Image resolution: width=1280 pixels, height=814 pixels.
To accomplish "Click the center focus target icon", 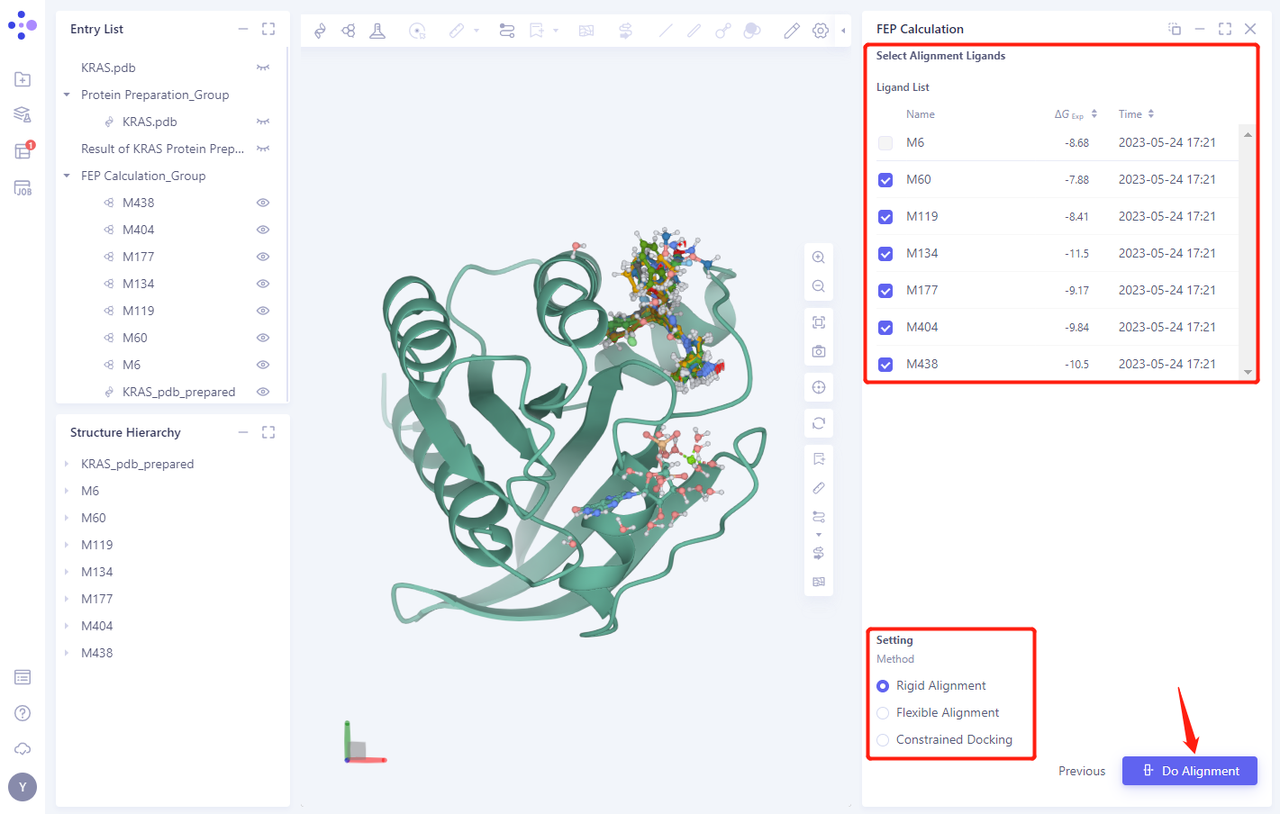I will point(818,387).
